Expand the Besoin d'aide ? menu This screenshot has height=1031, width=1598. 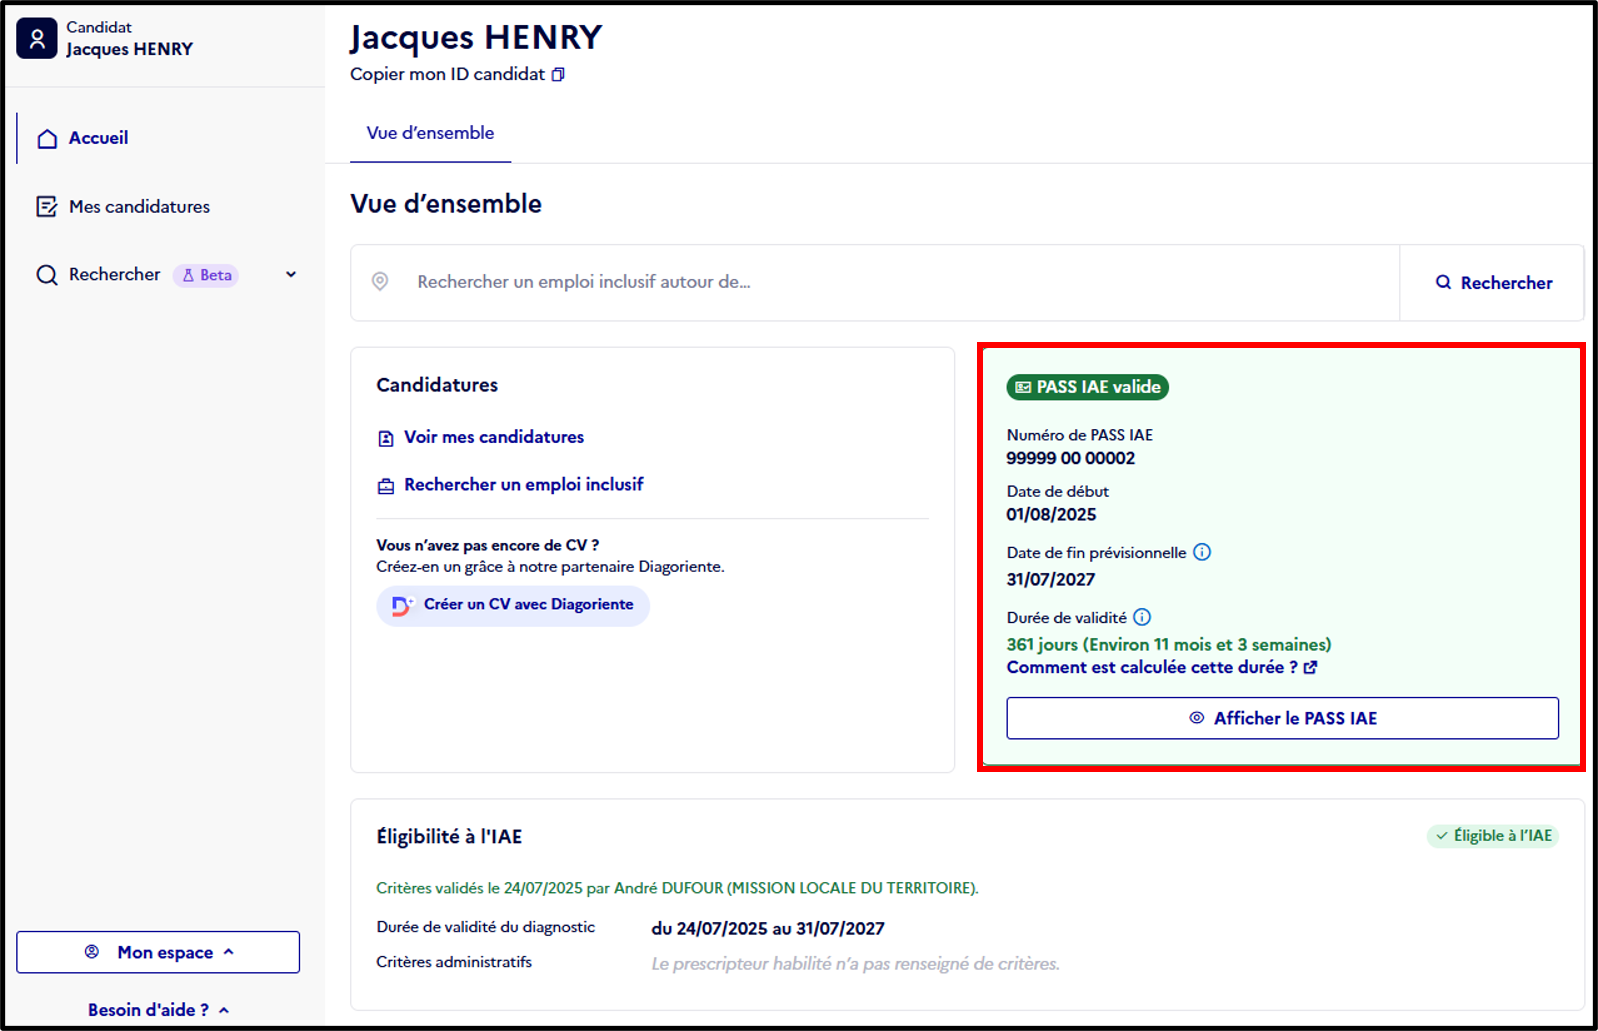(158, 1009)
